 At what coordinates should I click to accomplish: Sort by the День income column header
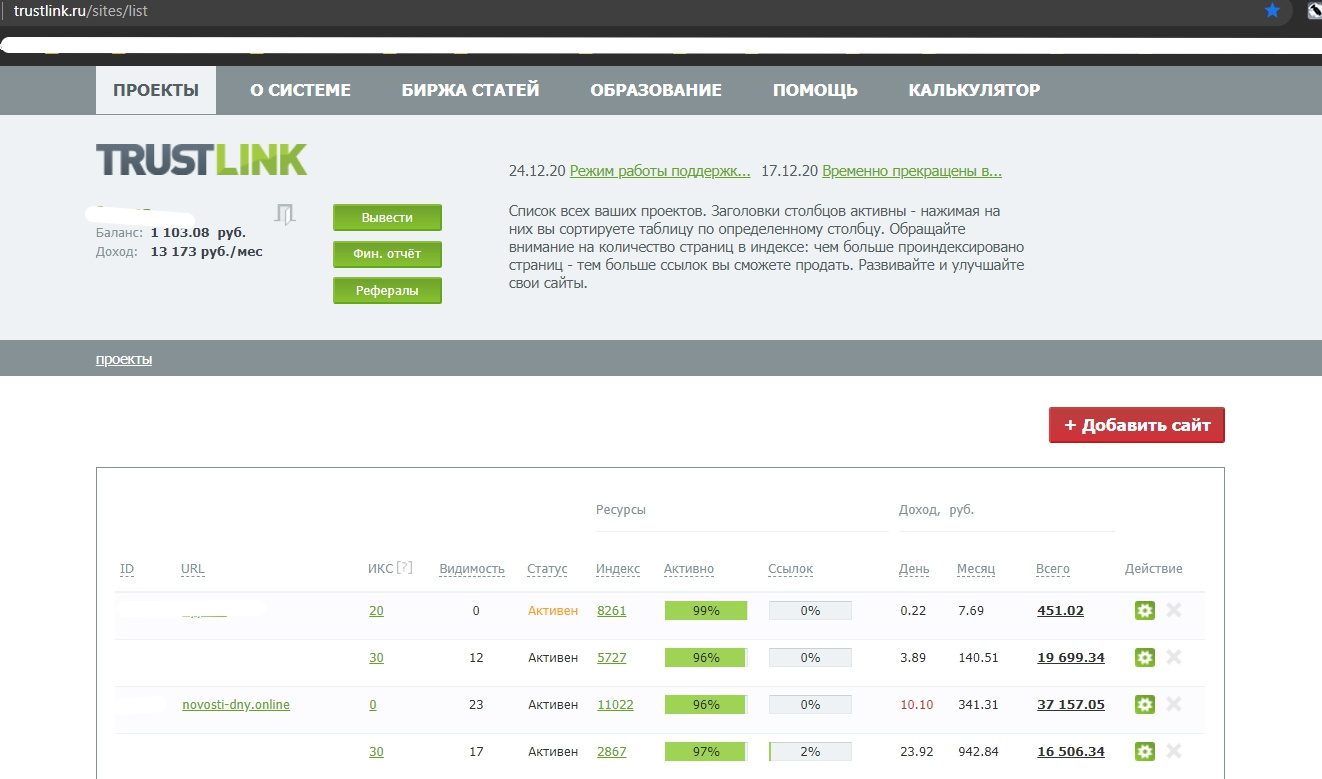coord(914,569)
